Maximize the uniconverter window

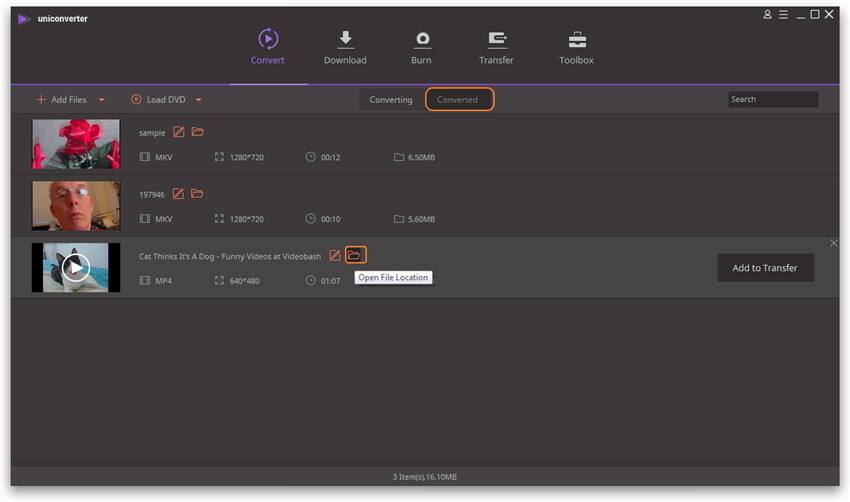click(815, 15)
